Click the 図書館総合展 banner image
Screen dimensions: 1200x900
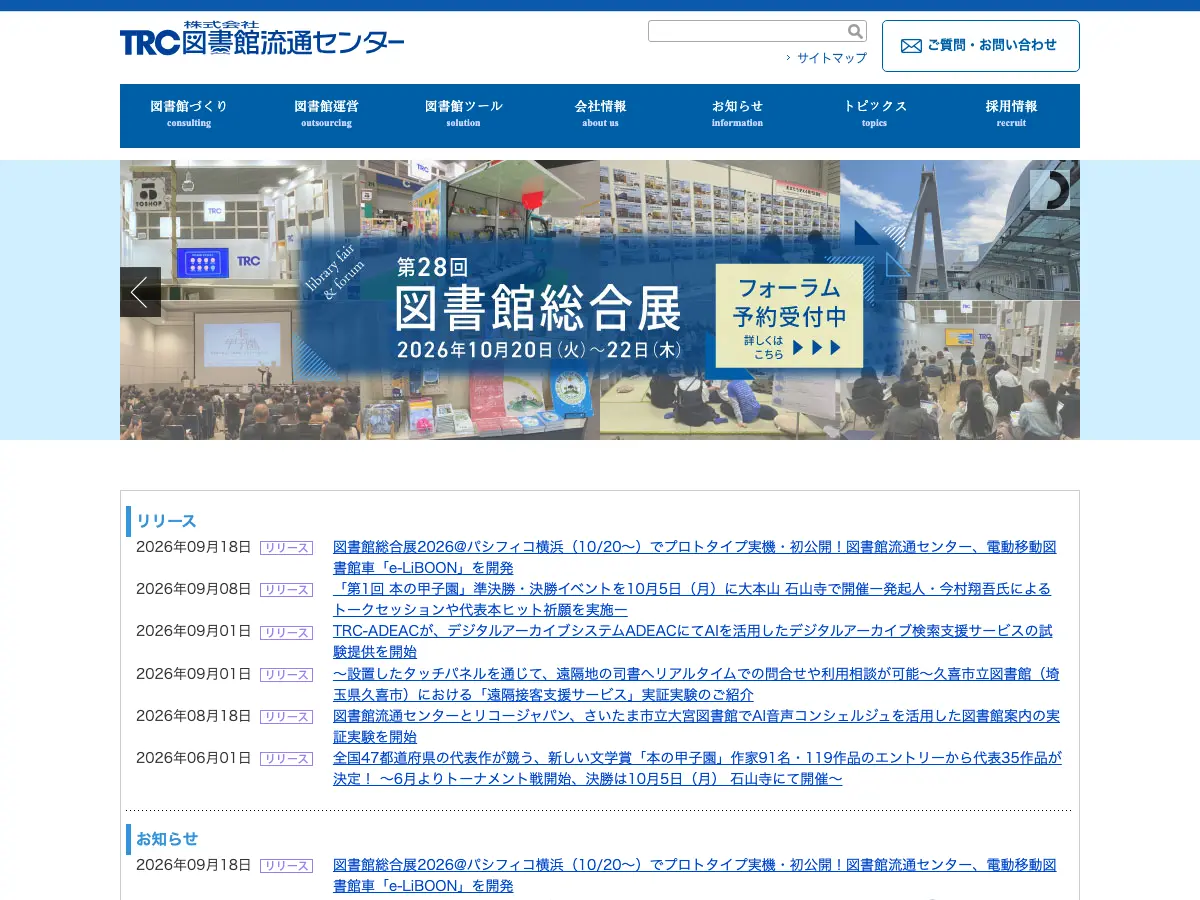tap(600, 300)
